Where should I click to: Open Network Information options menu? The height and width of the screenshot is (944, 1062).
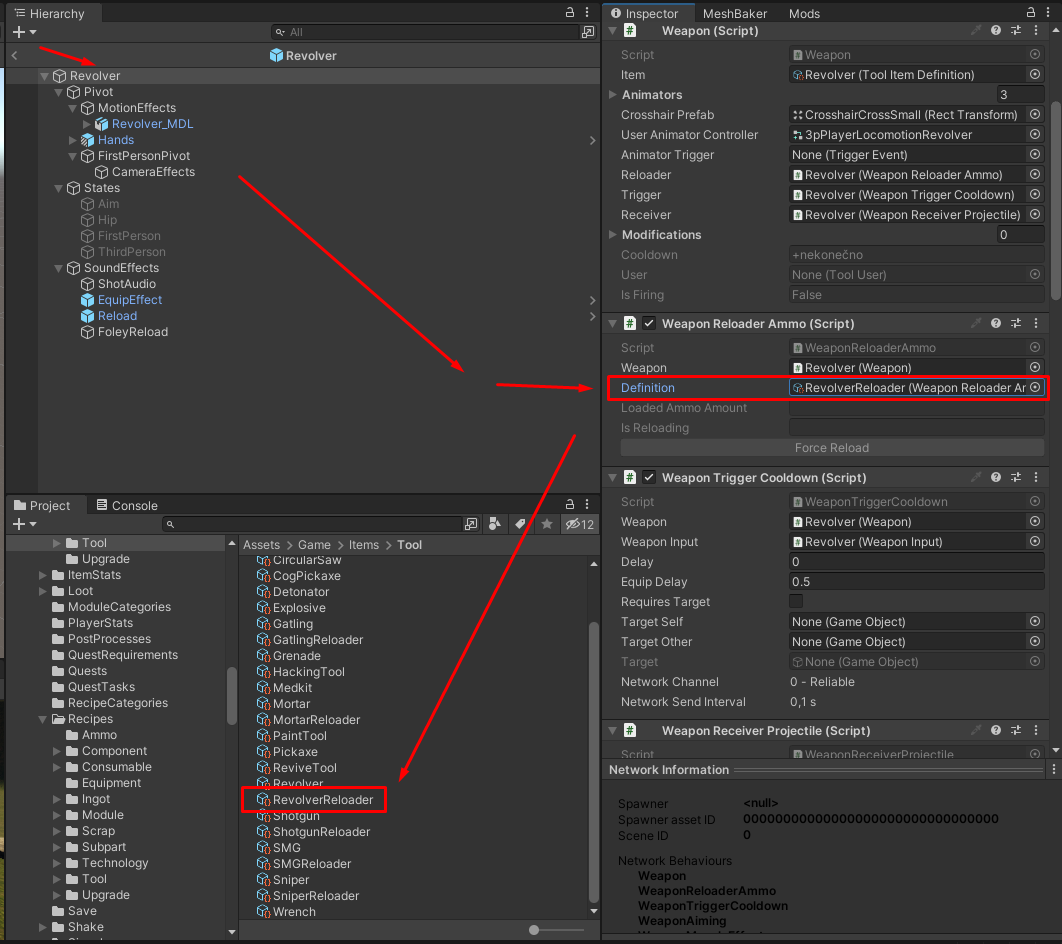(1053, 770)
